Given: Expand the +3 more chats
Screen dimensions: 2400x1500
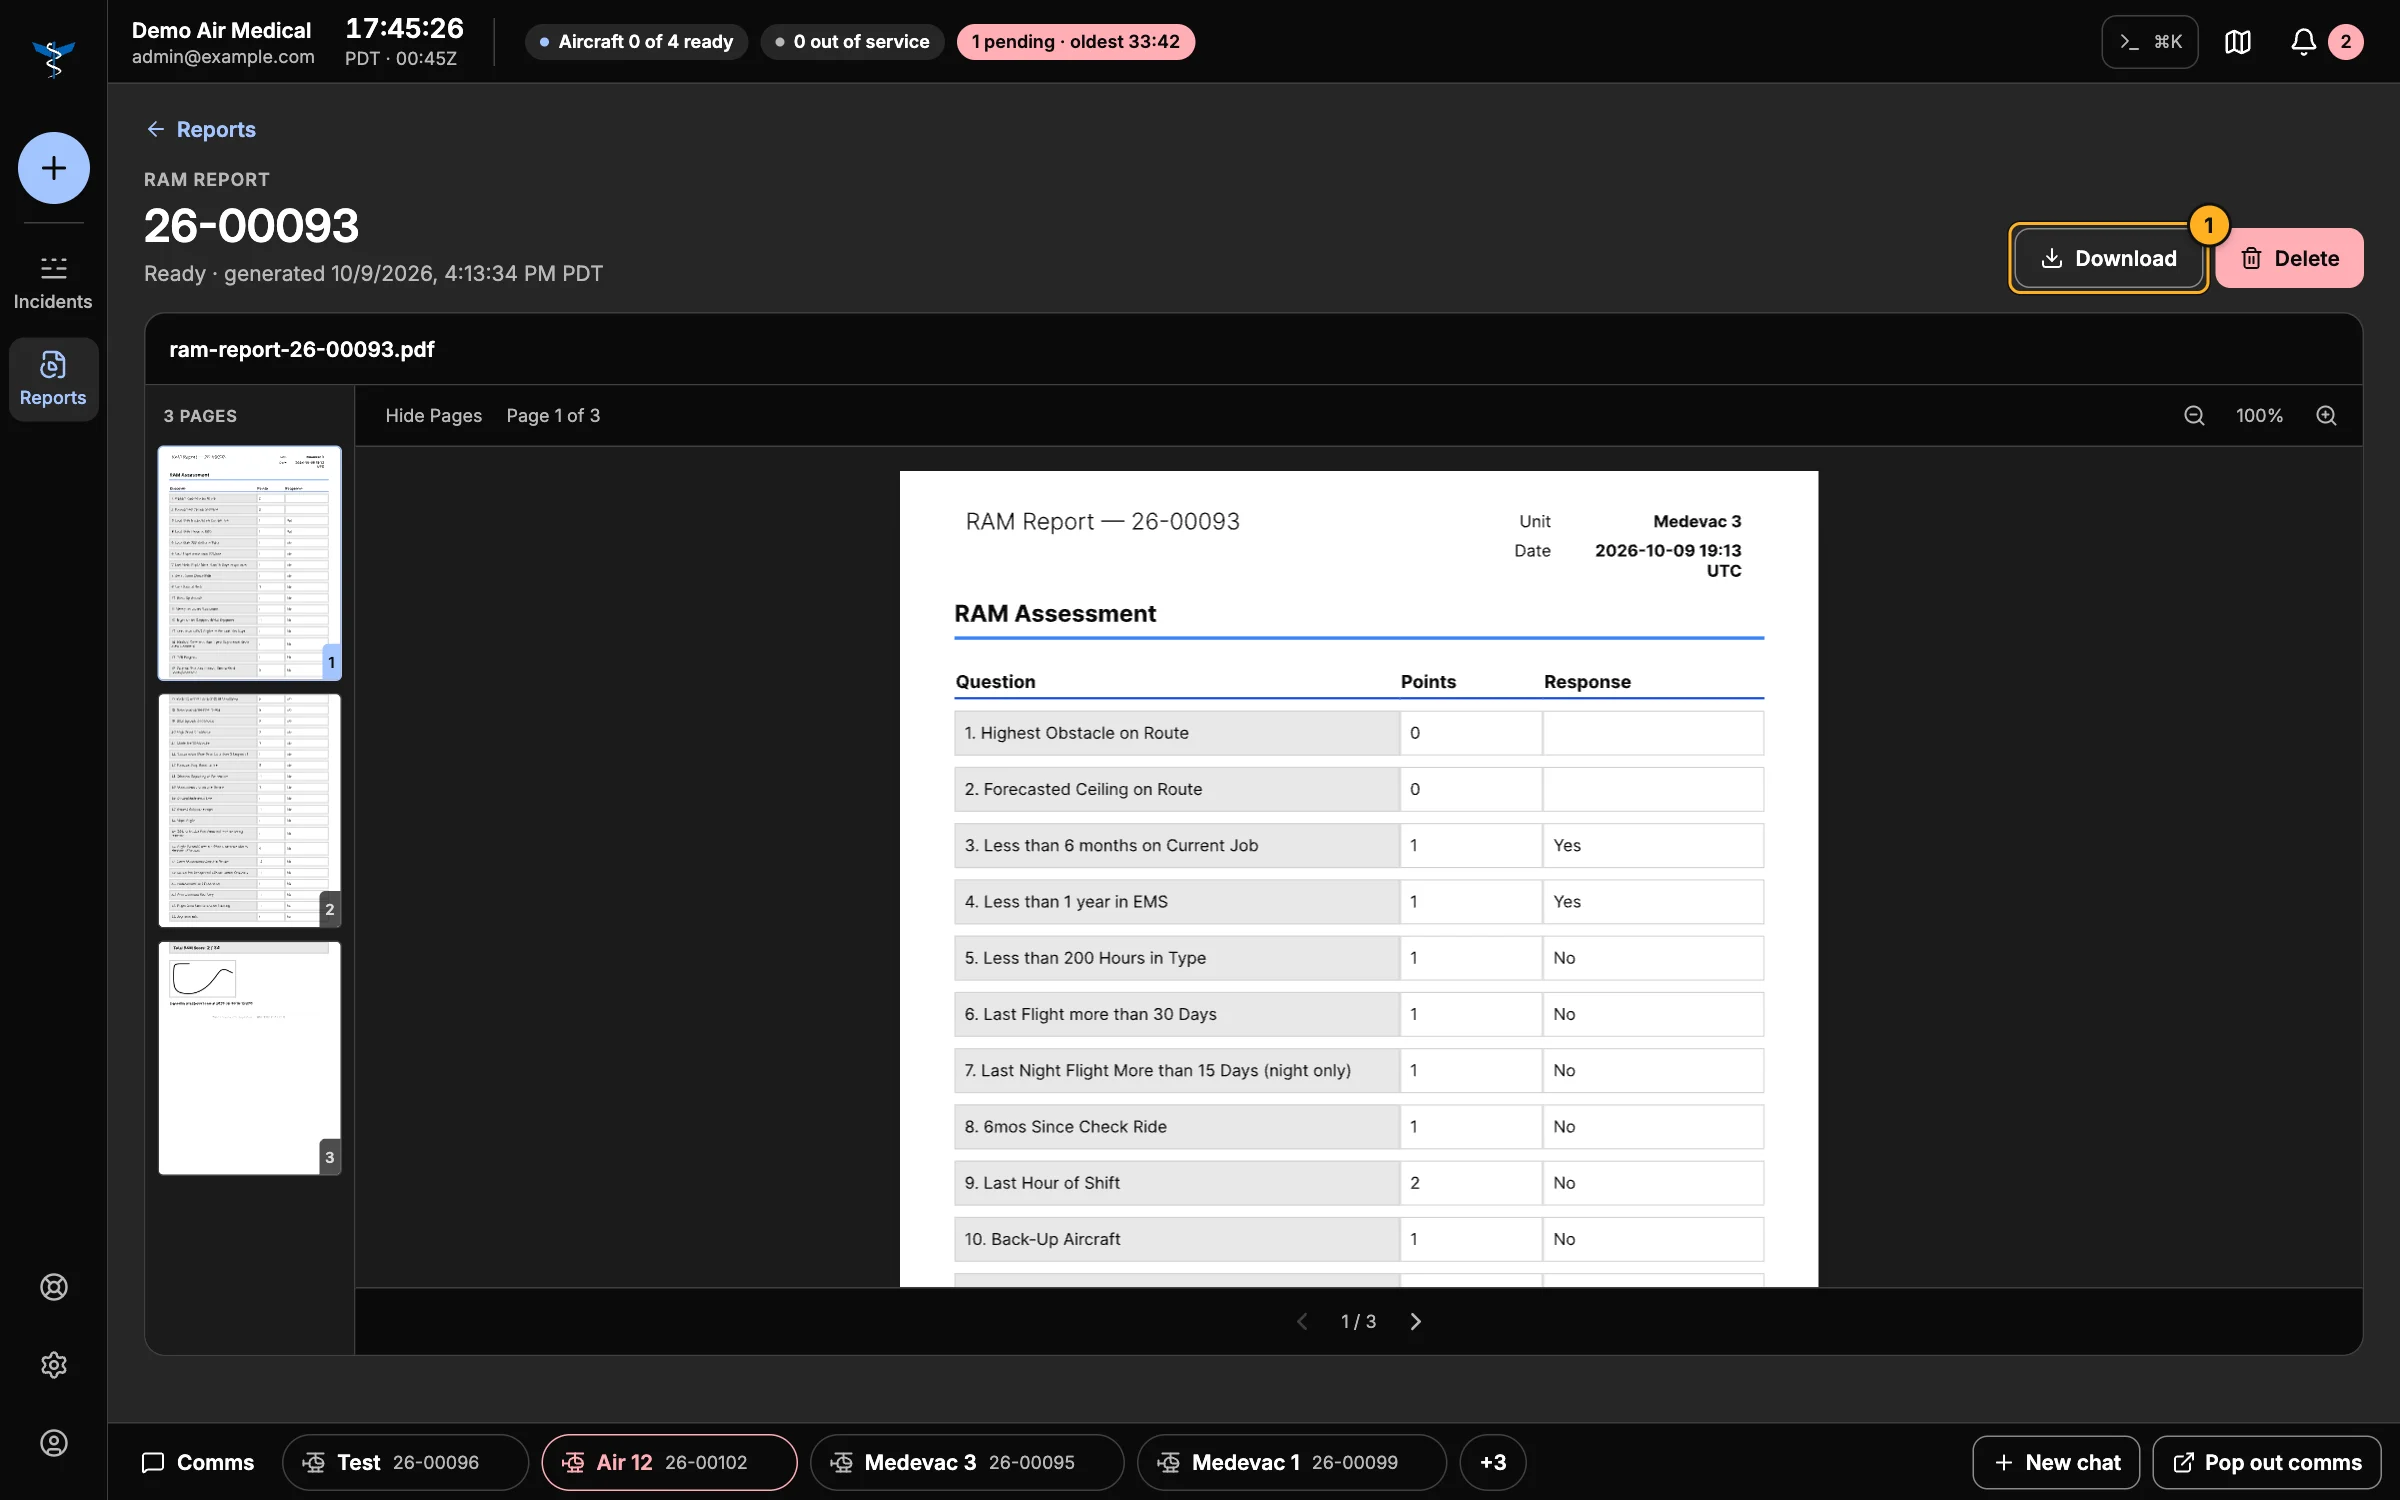Looking at the screenshot, I should (x=1492, y=1462).
